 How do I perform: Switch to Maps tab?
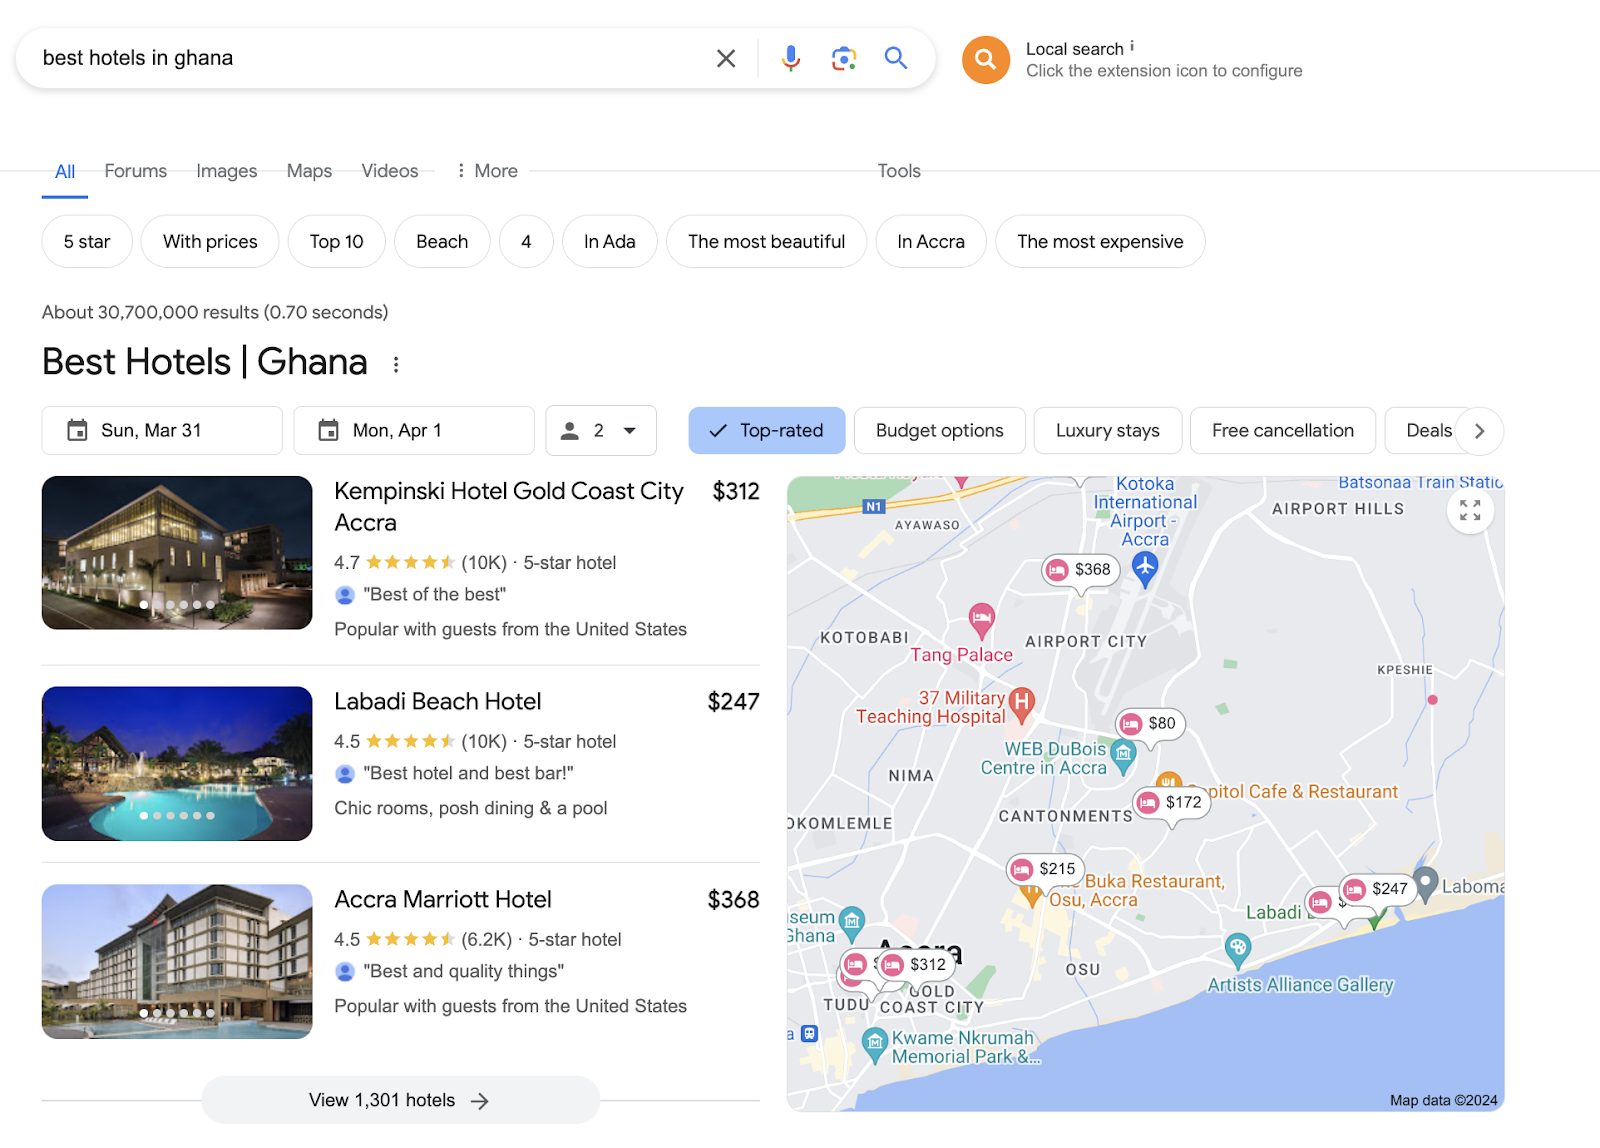(x=309, y=171)
